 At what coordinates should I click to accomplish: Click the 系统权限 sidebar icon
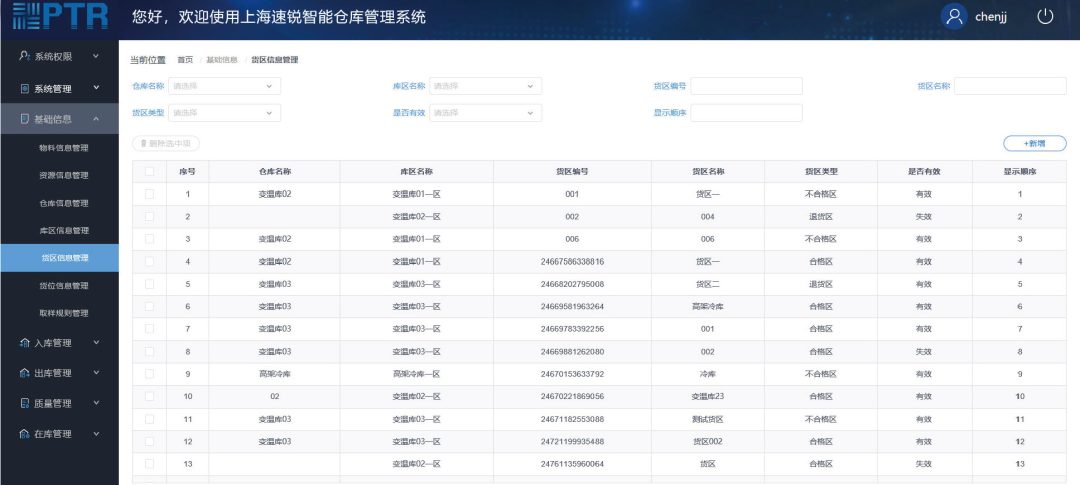(25, 56)
